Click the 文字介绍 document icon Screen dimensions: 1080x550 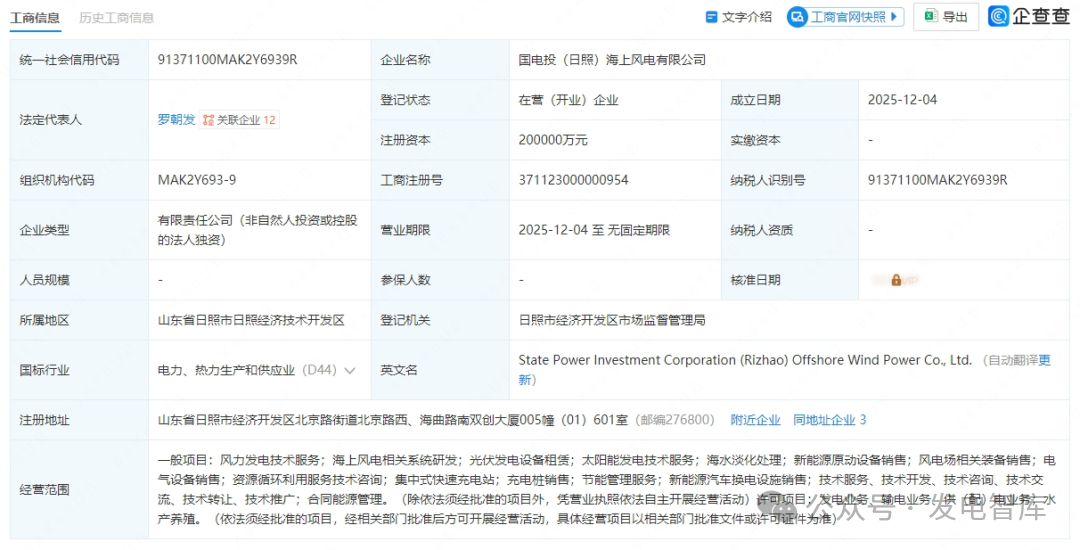[x=712, y=17]
